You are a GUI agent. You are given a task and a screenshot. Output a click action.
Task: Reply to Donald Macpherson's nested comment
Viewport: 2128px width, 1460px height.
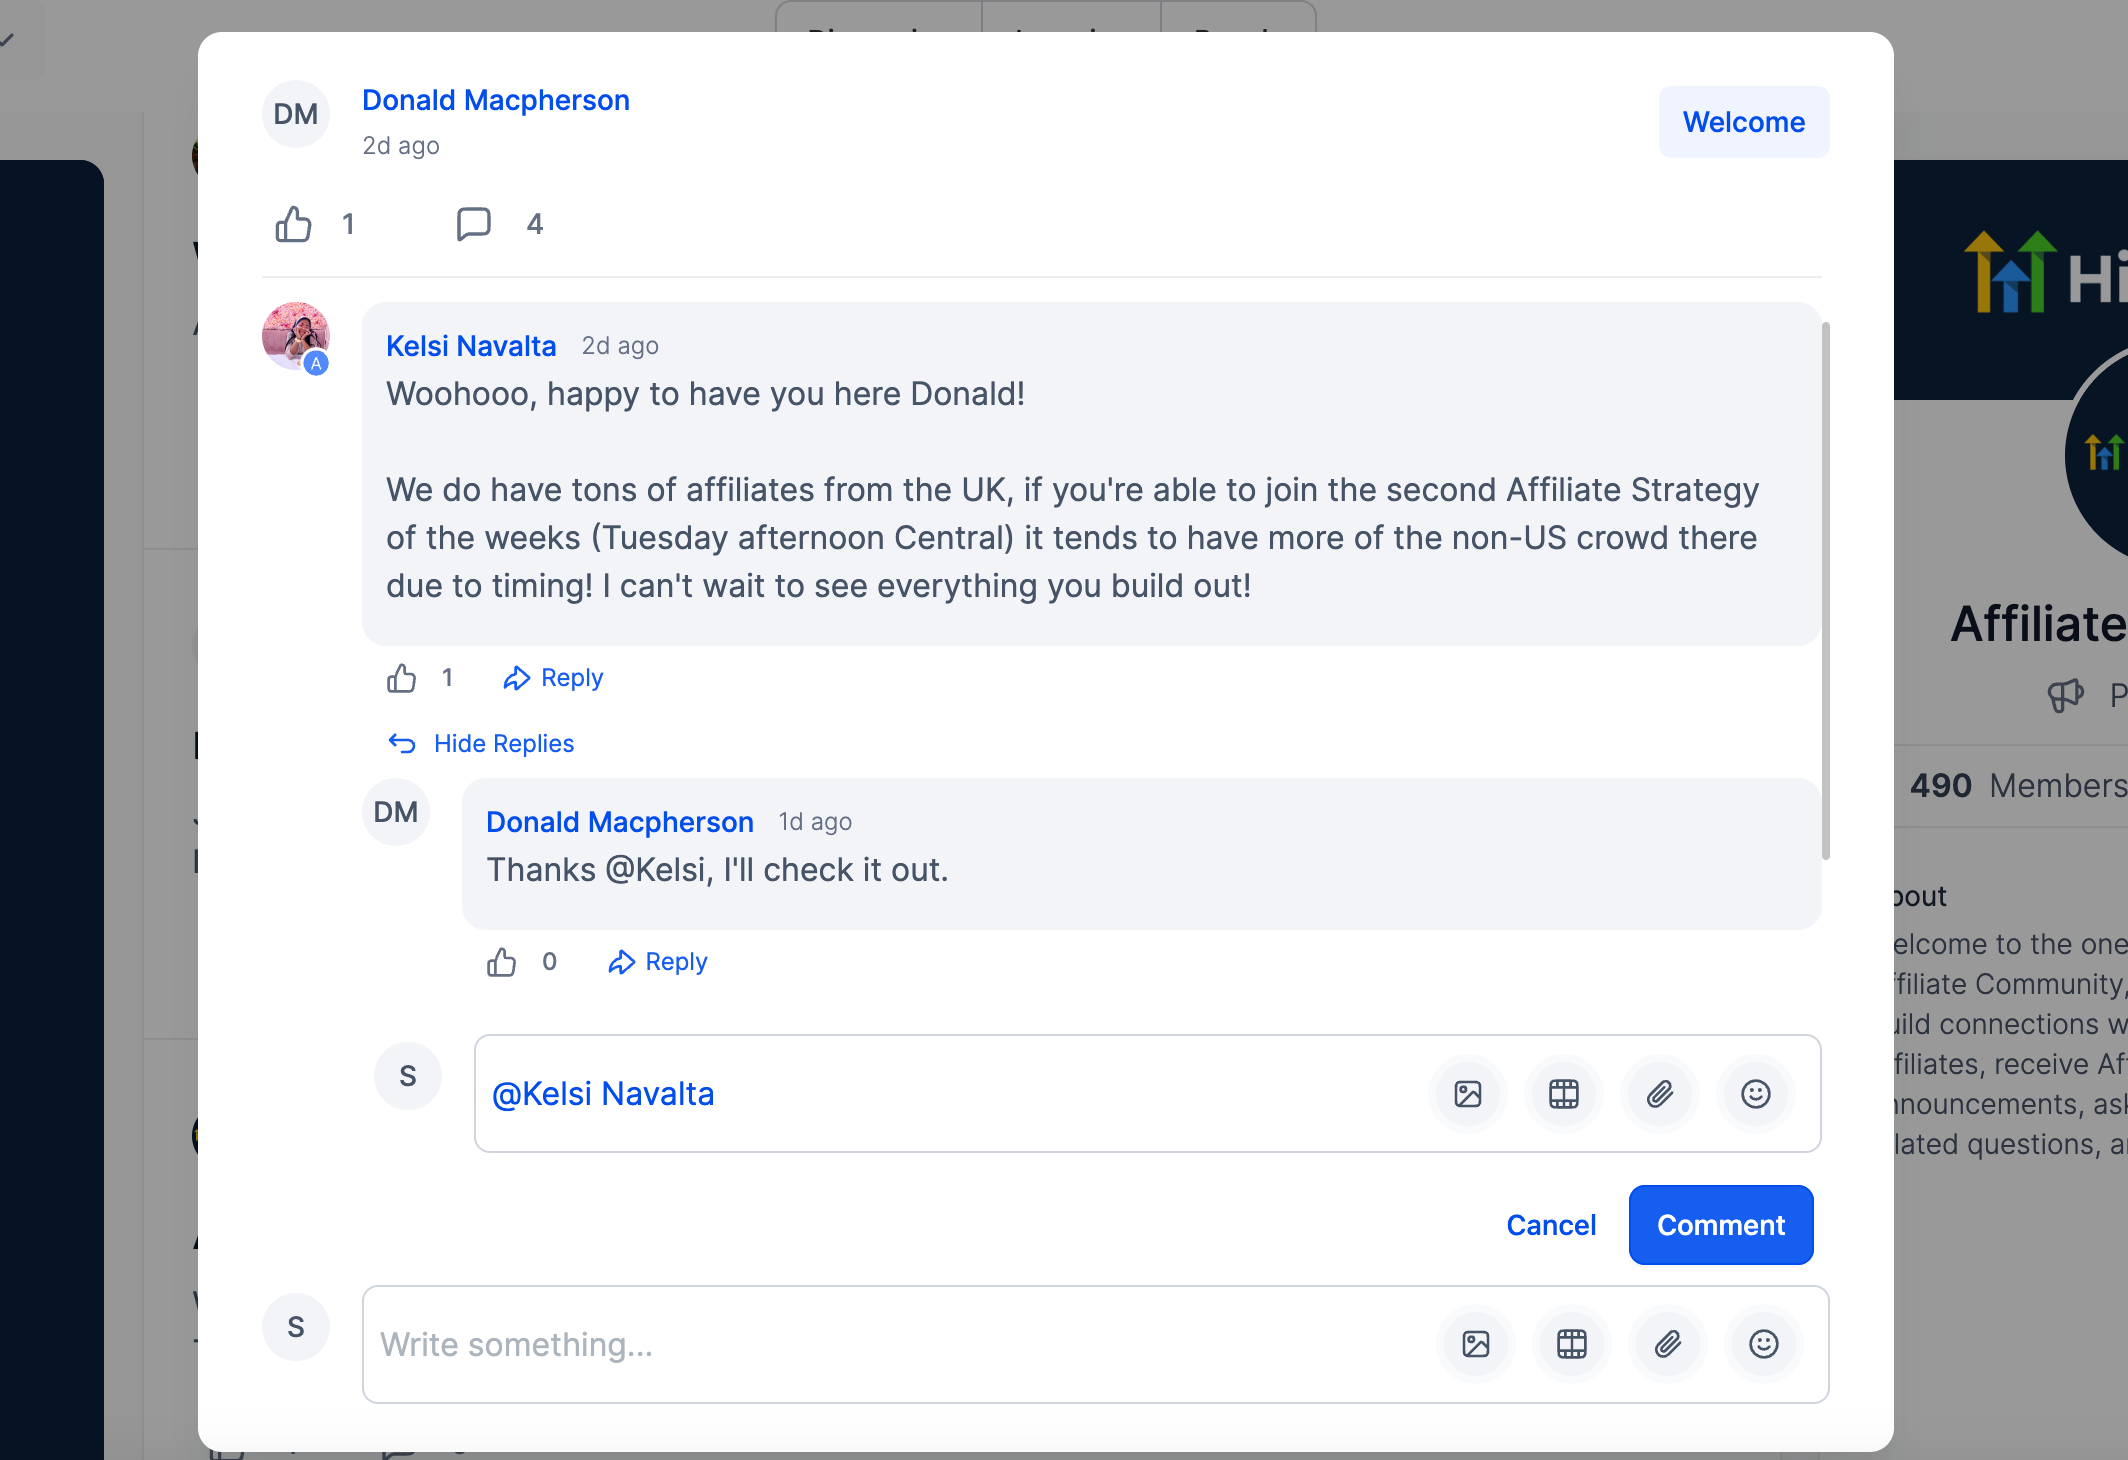pos(657,962)
